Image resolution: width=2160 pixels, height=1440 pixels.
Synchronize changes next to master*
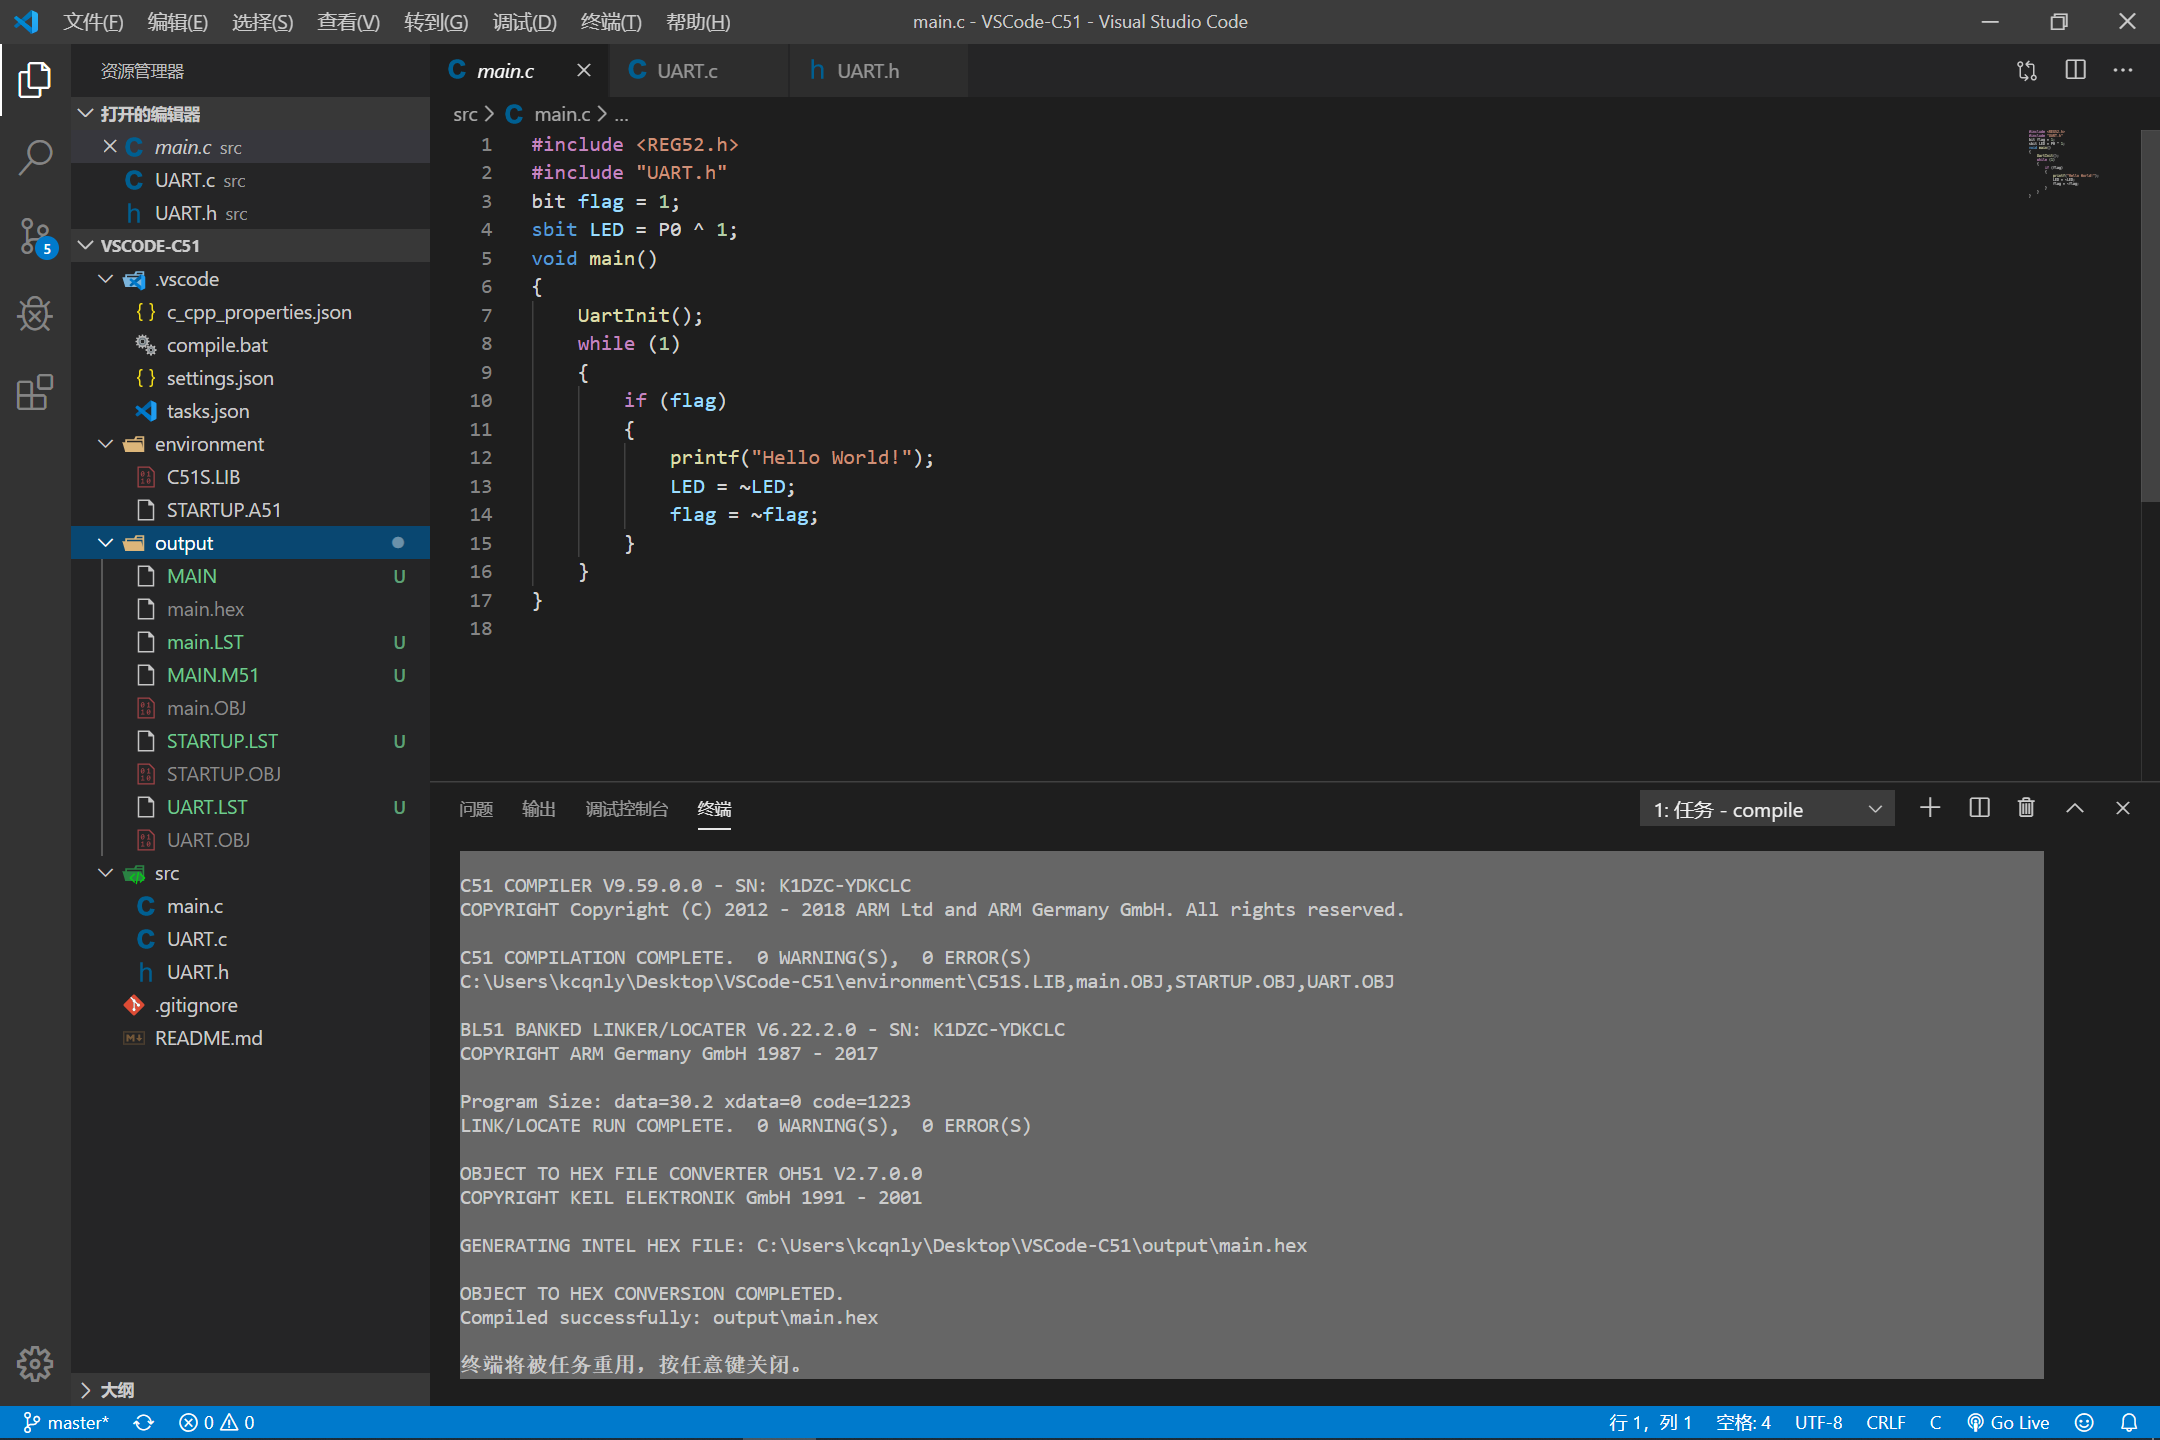coord(143,1422)
